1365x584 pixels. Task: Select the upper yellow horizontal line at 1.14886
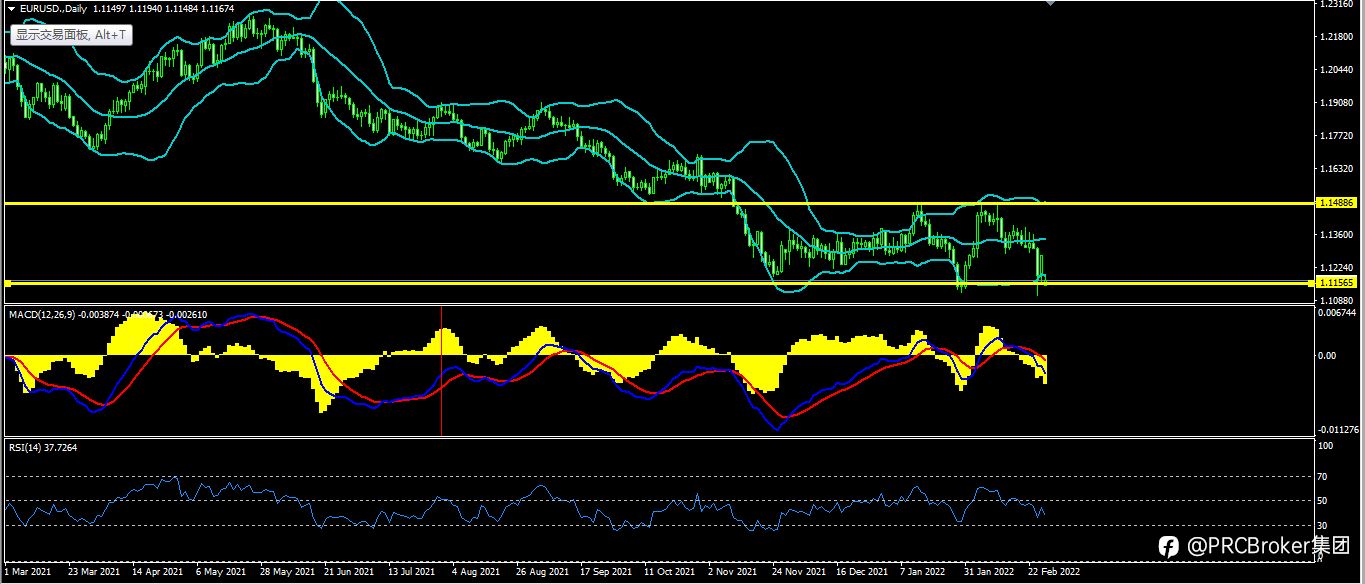[658, 203]
